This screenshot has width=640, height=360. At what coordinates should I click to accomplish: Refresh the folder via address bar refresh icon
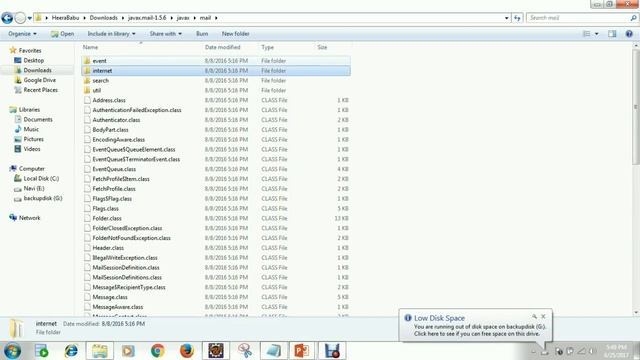pyautogui.click(x=517, y=18)
